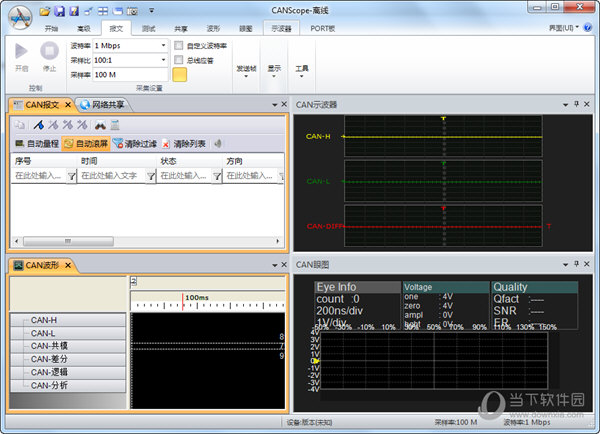
Task: Switch to the 共享 ribbon tab
Action: (181, 28)
